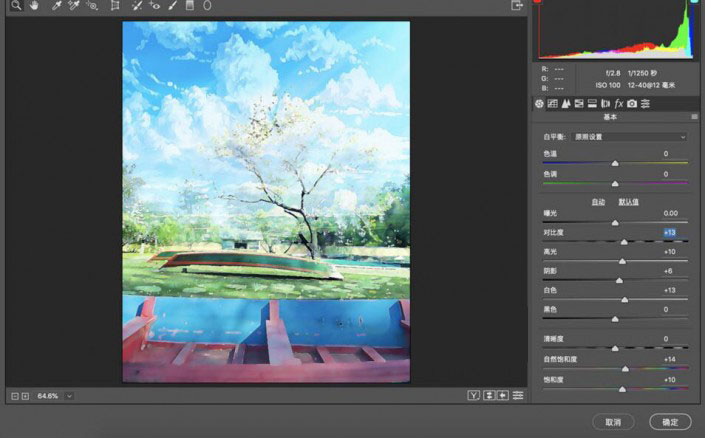This screenshot has width=705, height=438.
Task: Open the zoom level dropdown at 64.6%
Action: click(69, 397)
